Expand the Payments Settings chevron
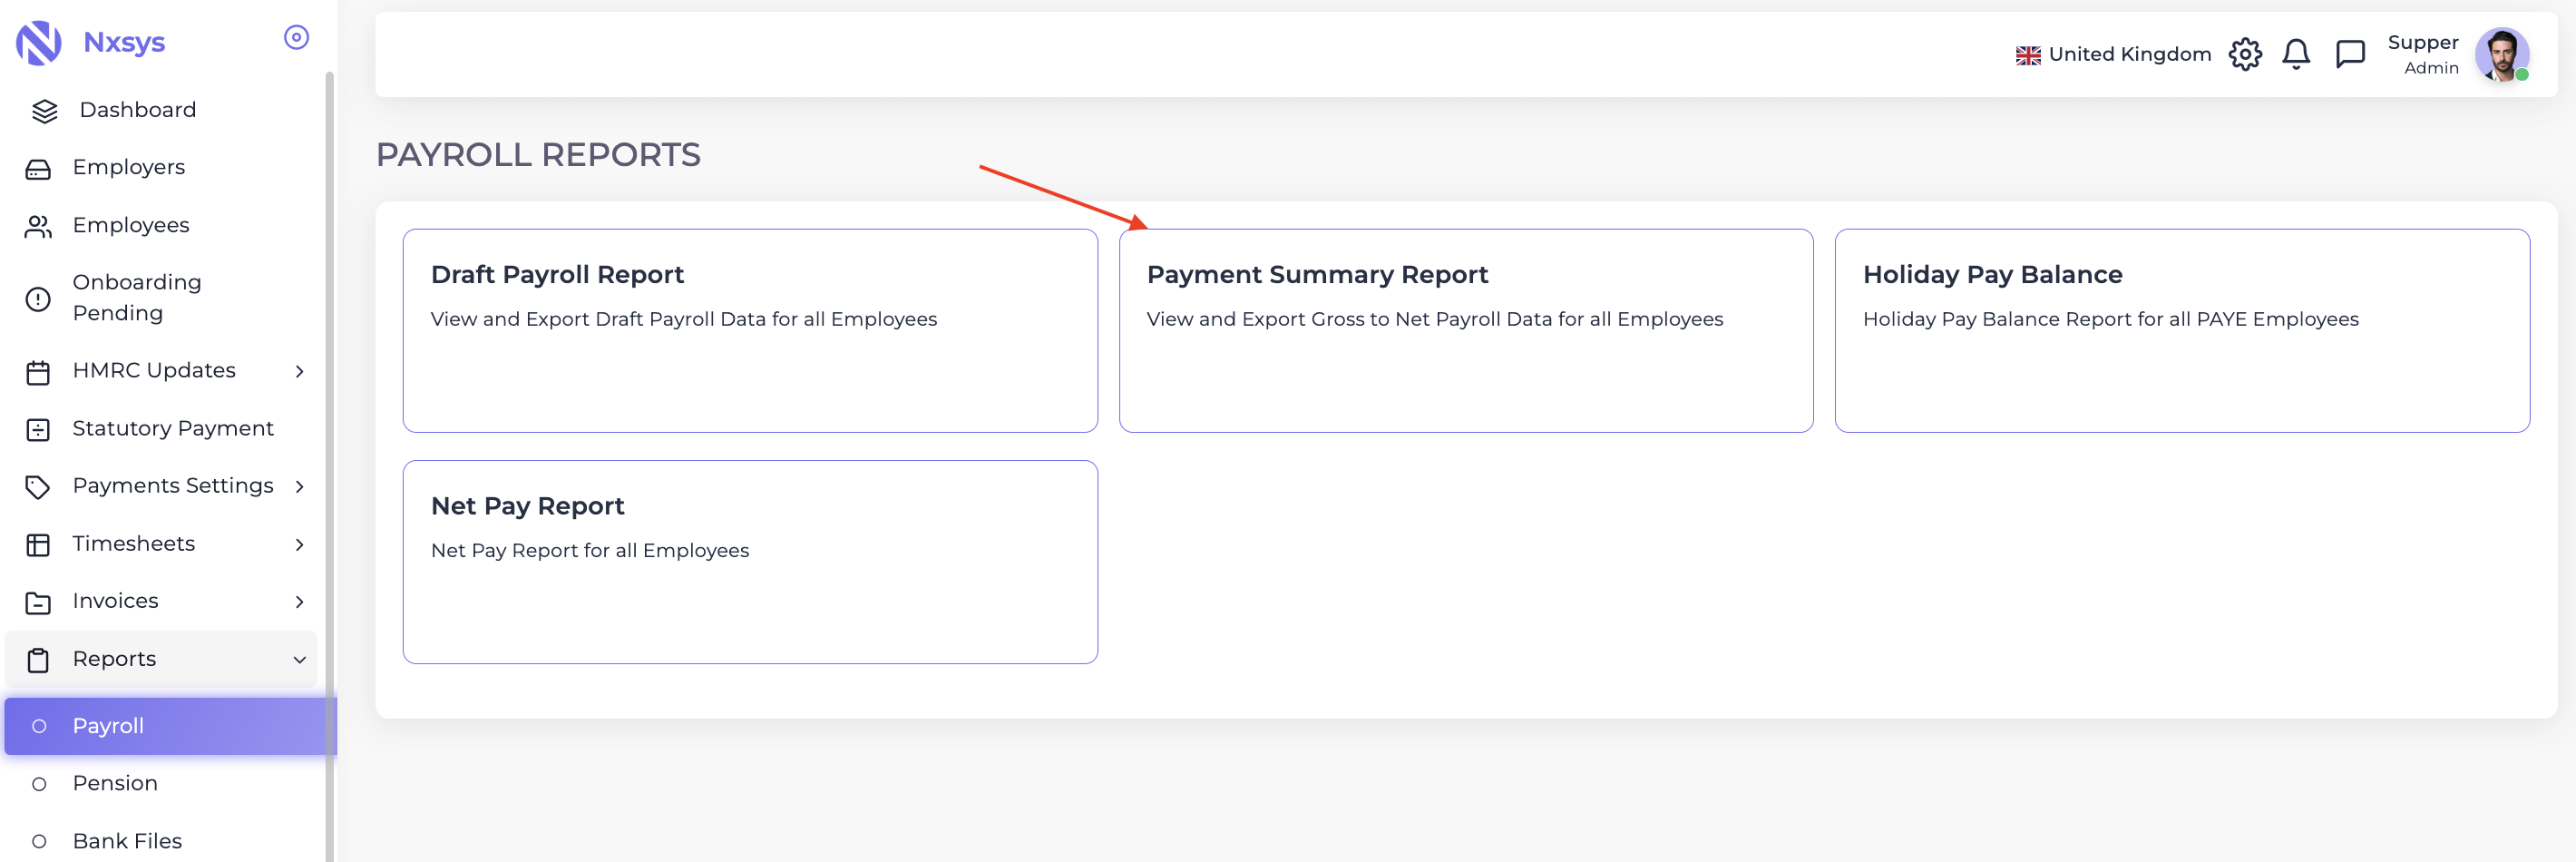 point(299,487)
